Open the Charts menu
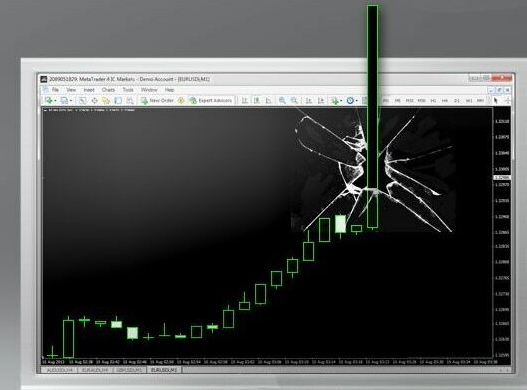This screenshot has height=390, width=527. click(108, 90)
